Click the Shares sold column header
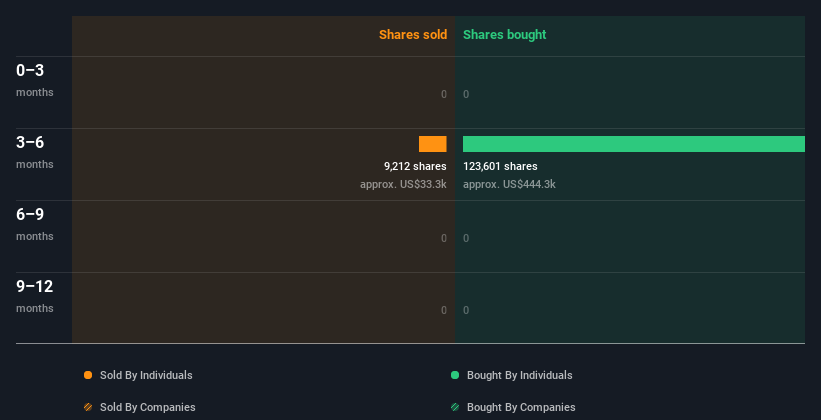The image size is (821, 420). [413, 35]
